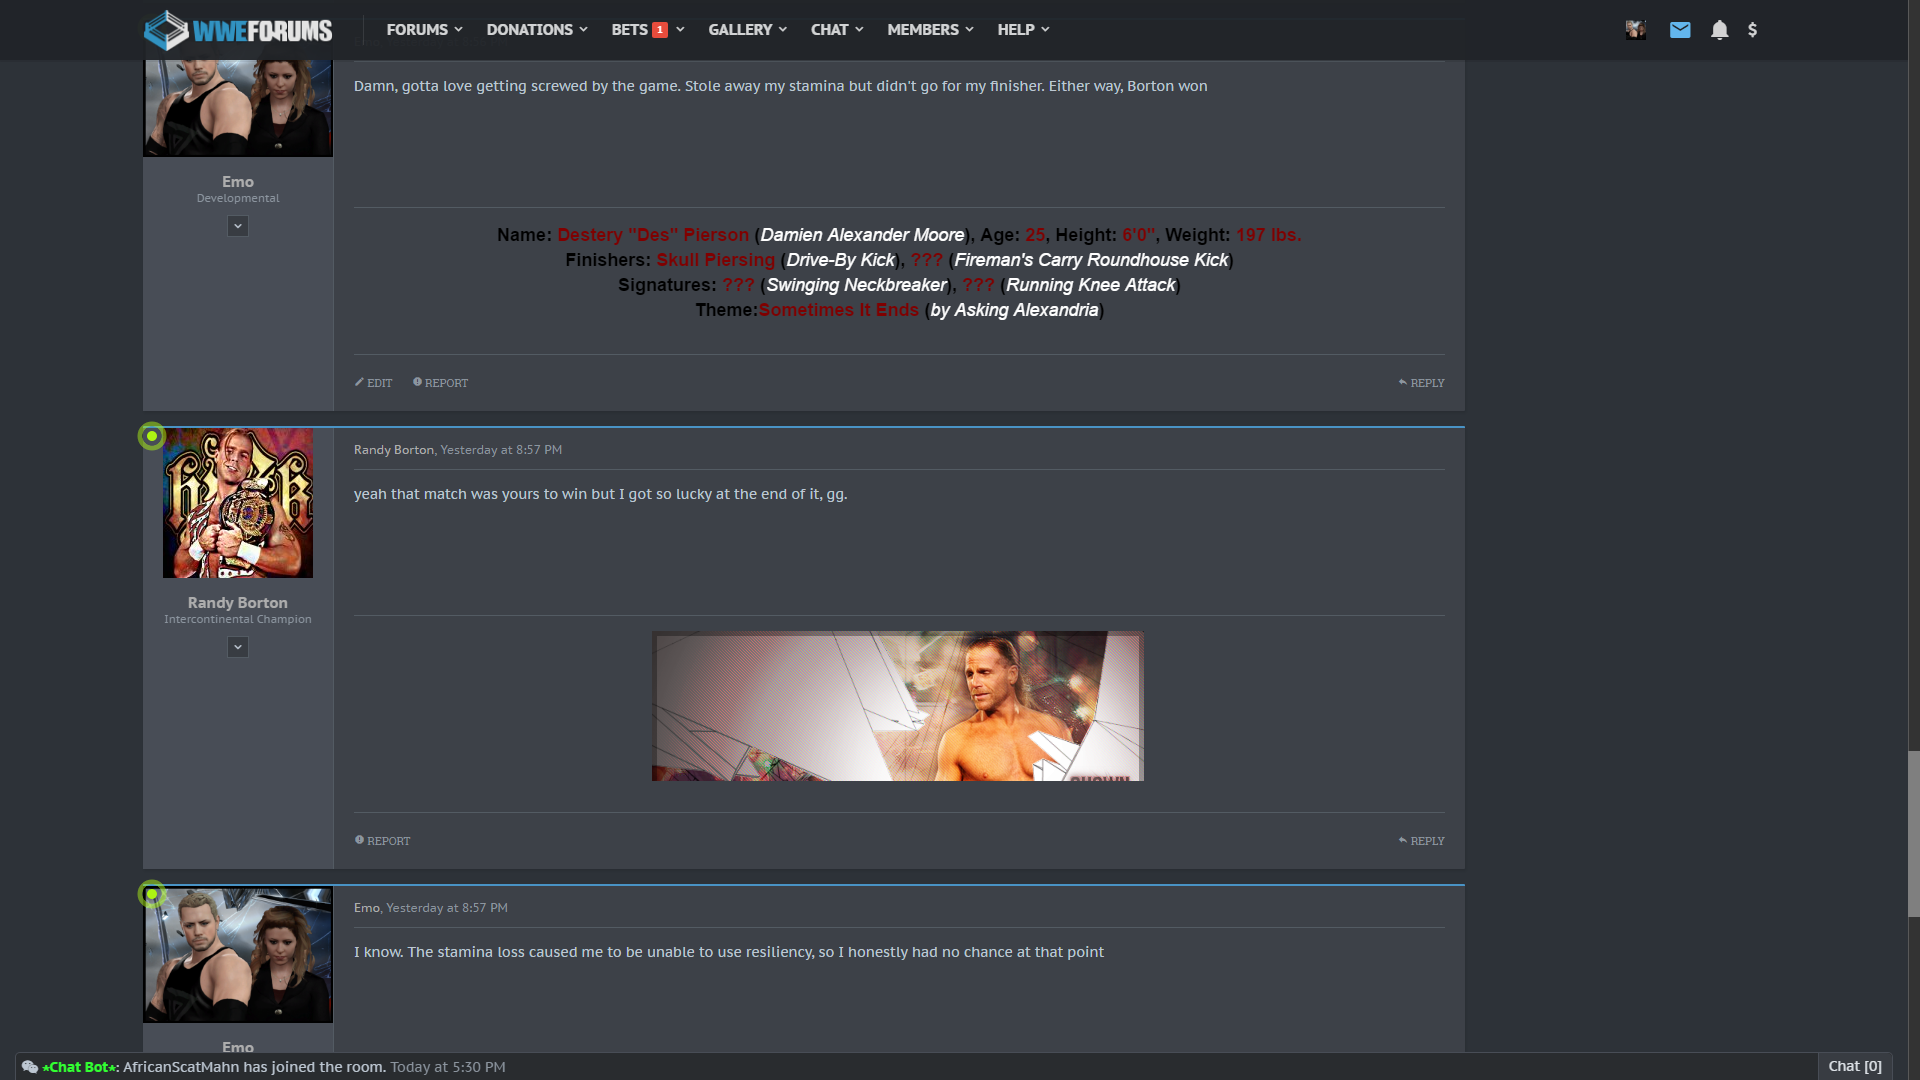
Task: Click the green online indicator on Randy Borton
Action: coord(152,436)
